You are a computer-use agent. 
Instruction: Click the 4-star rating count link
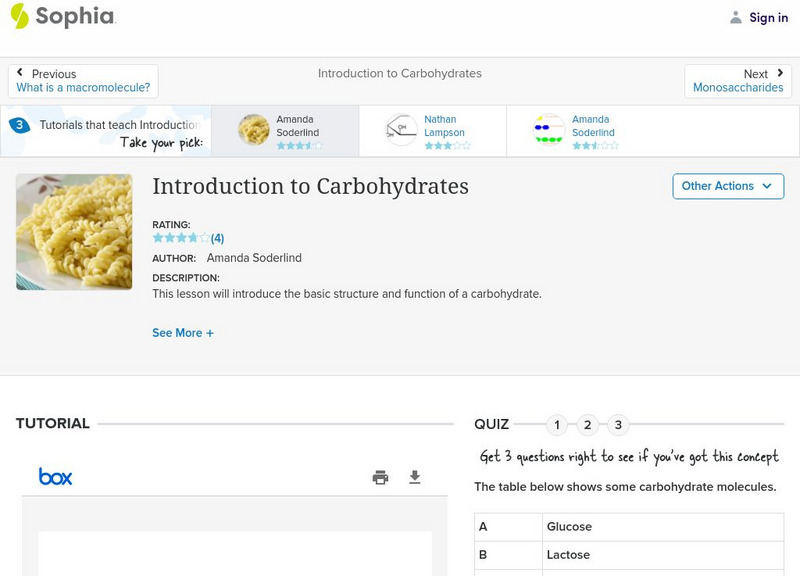pyautogui.click(x=217, y=238)
